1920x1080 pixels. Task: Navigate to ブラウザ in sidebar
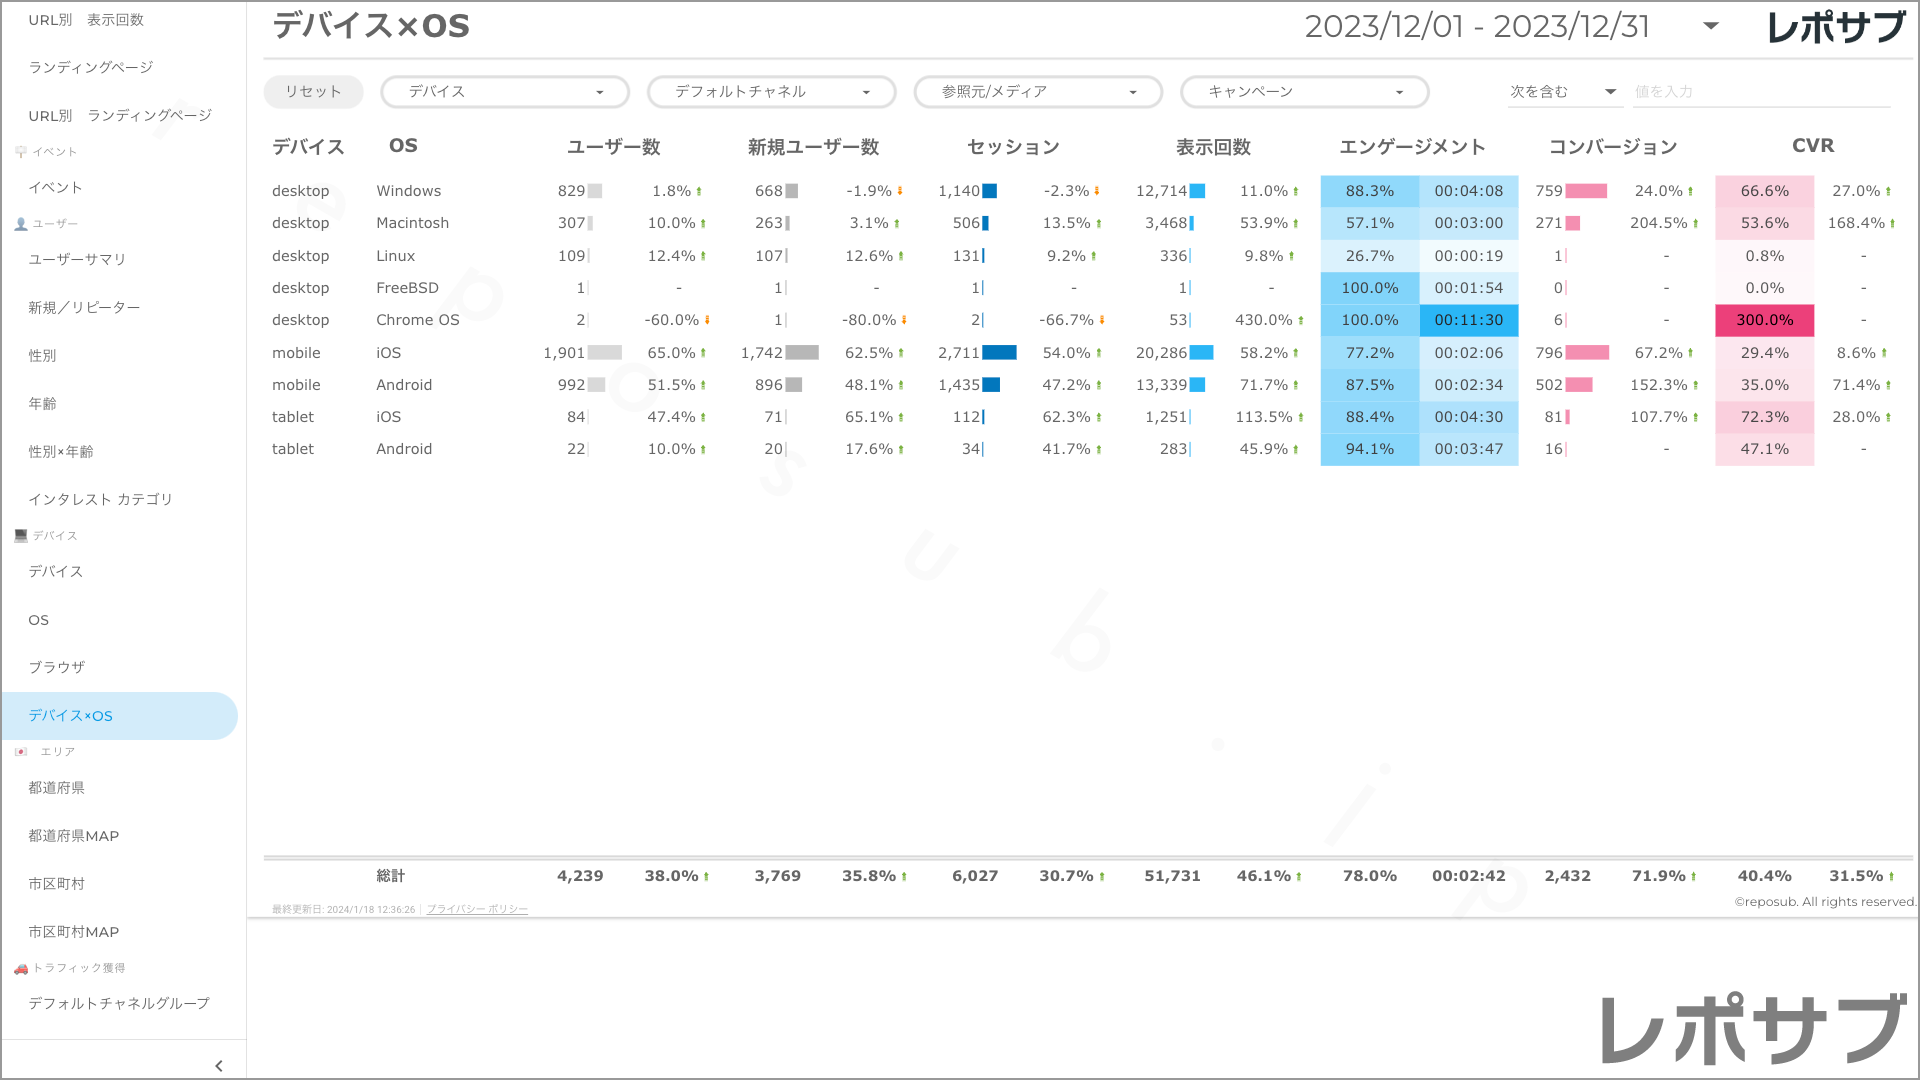pyautogui.click(x=57, y=667)
